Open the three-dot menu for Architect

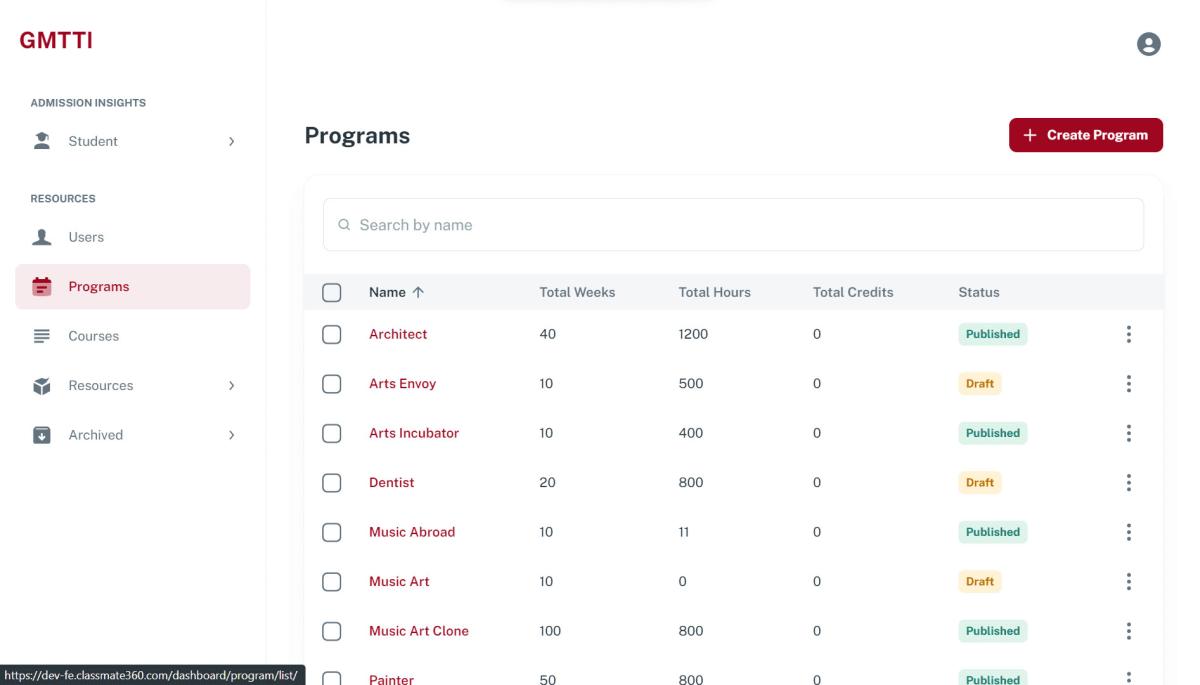click(x=1128, y=334)
